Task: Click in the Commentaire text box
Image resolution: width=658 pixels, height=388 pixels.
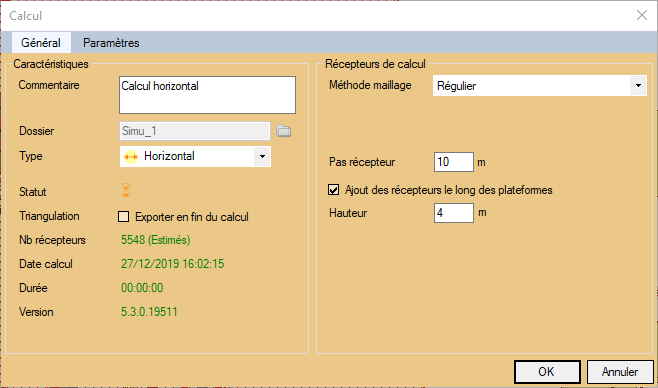Action: (x=207, y=95)
